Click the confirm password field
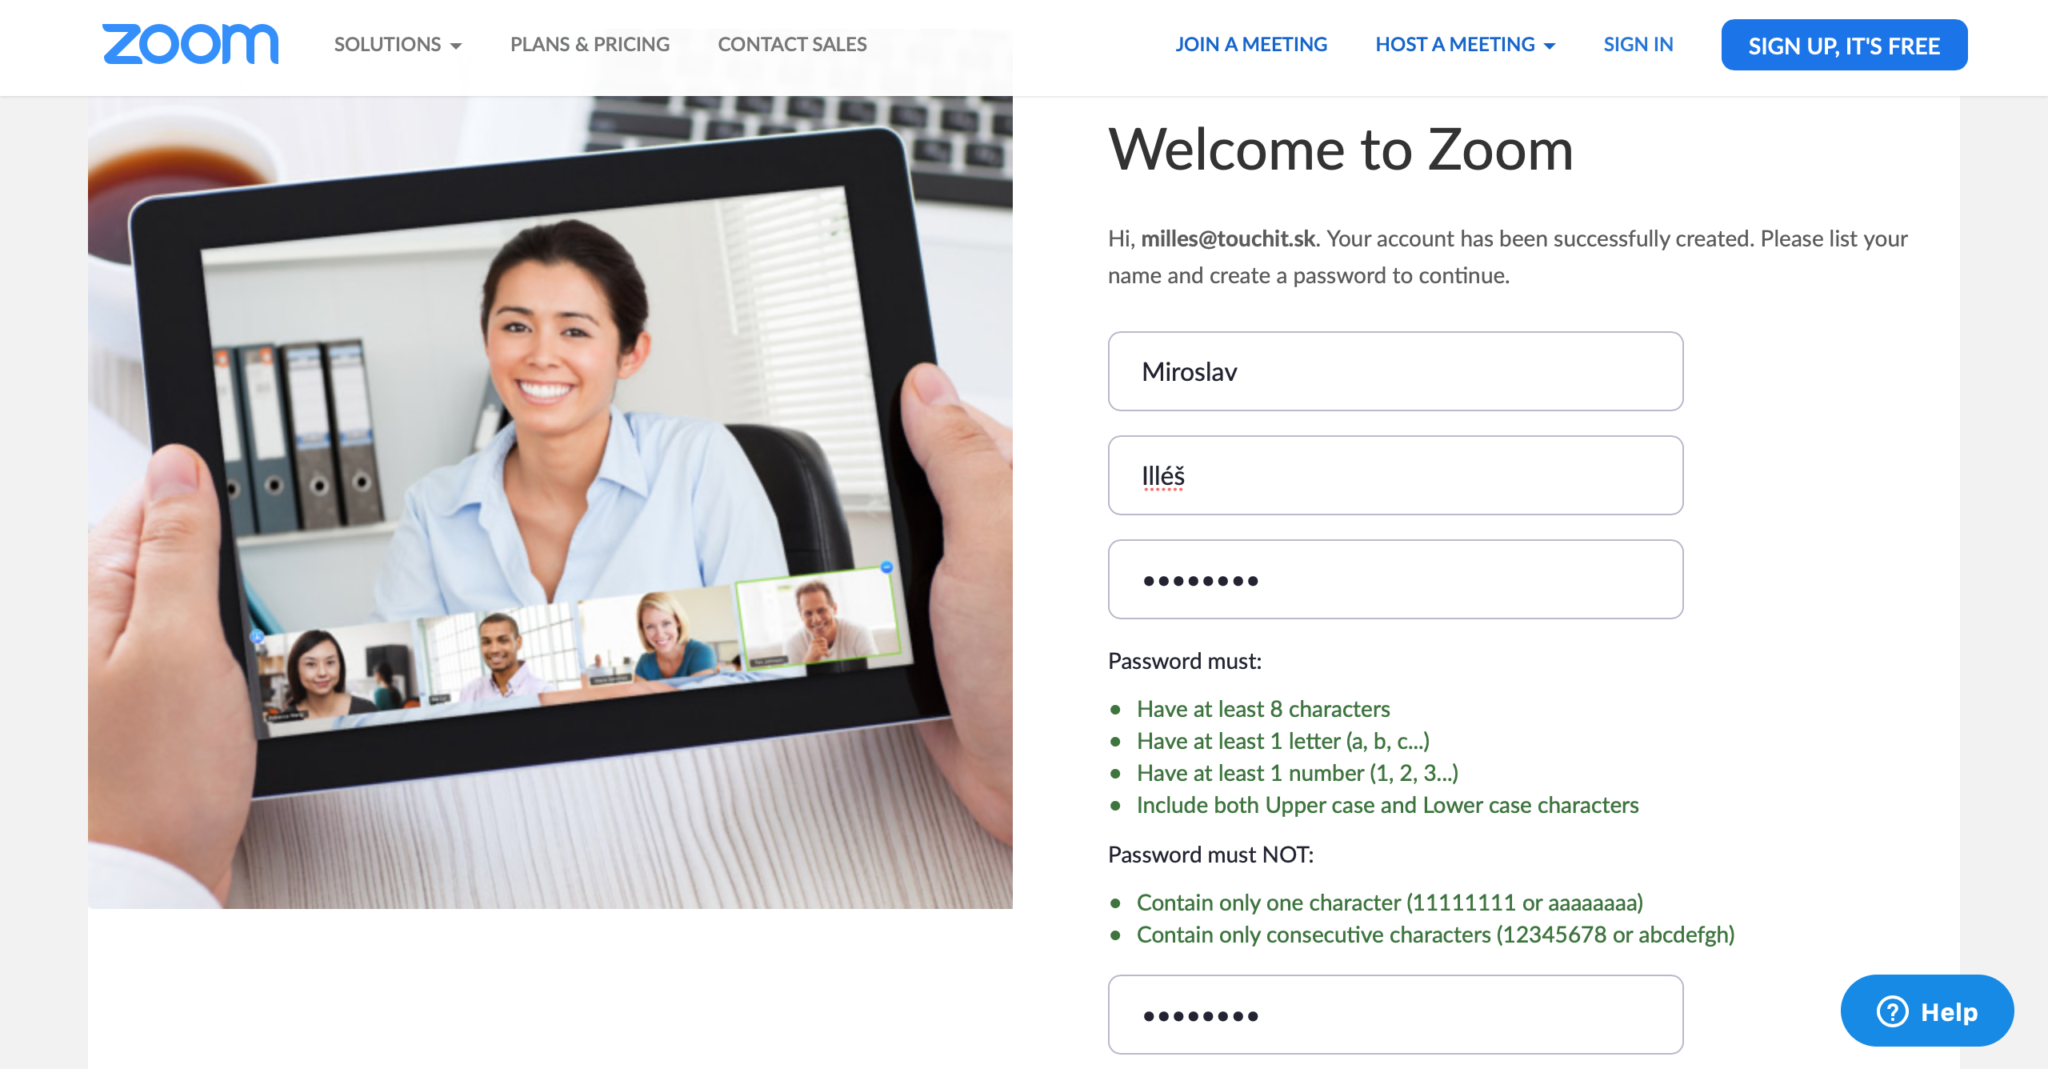This screenshot has width=2048, height=1069. pyautogui.click(x=1395, y=1014)
